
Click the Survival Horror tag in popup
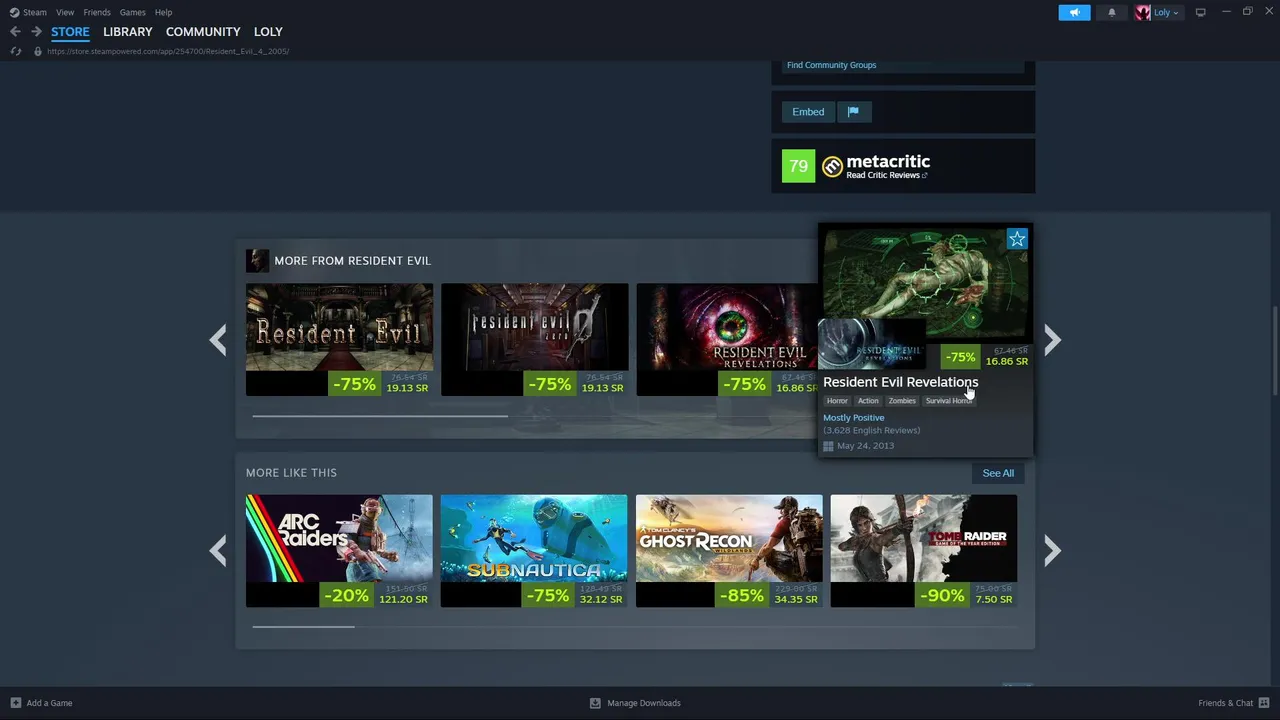(x=949, y=401)
